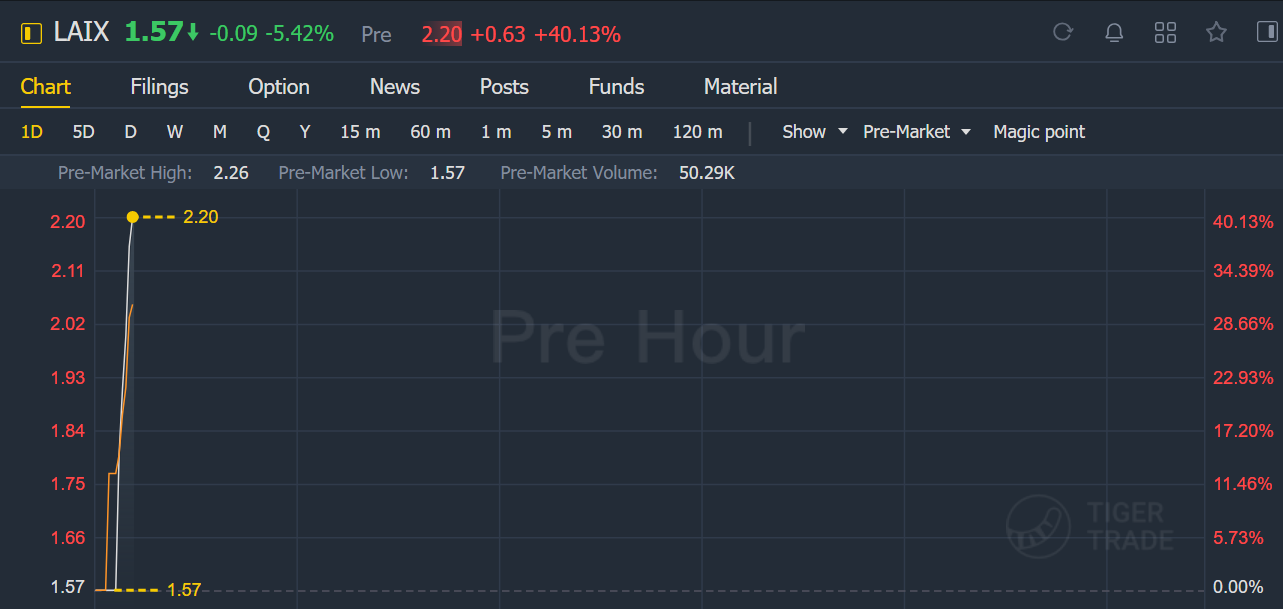Screen dimensions: 1283x609
Task: Open the Material tab
Action: 740,87
